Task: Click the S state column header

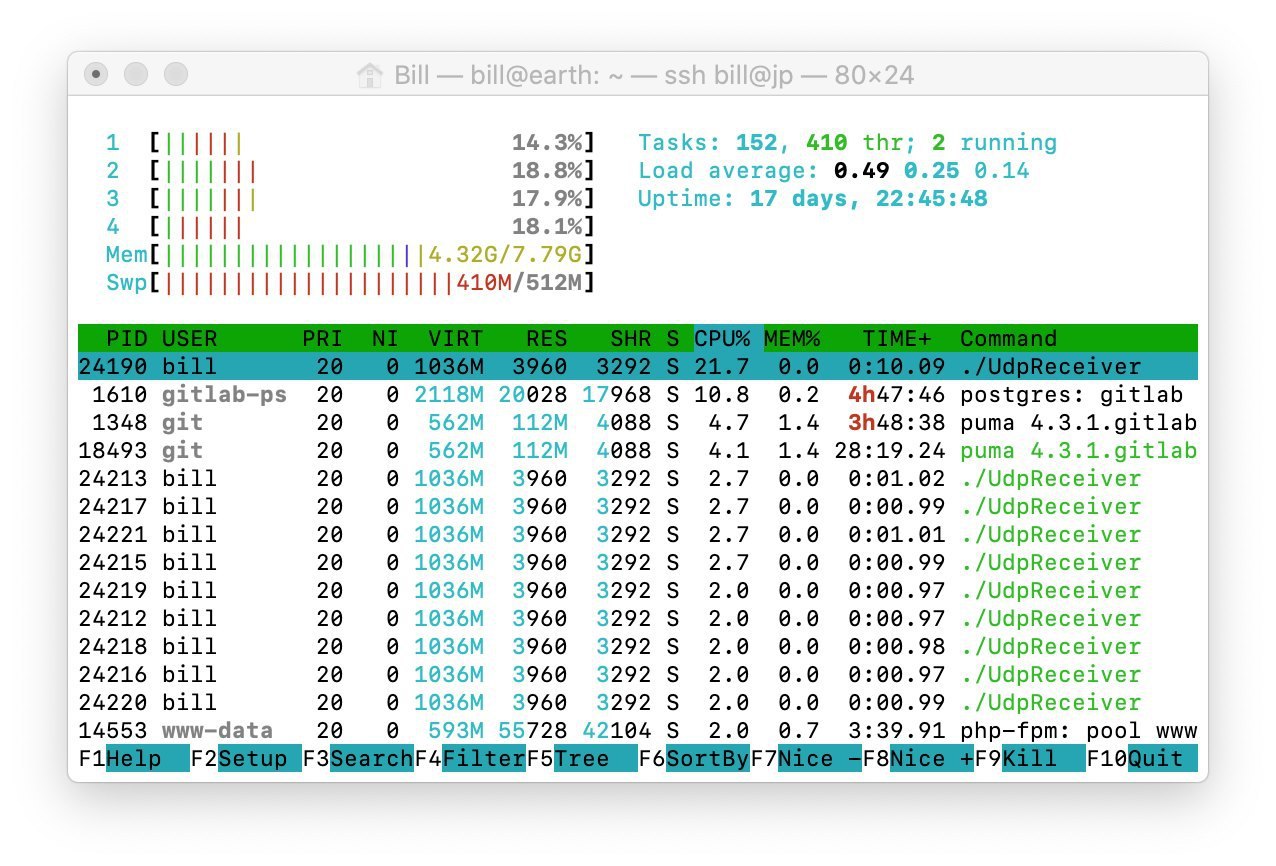Action: (x=673, y=338)
